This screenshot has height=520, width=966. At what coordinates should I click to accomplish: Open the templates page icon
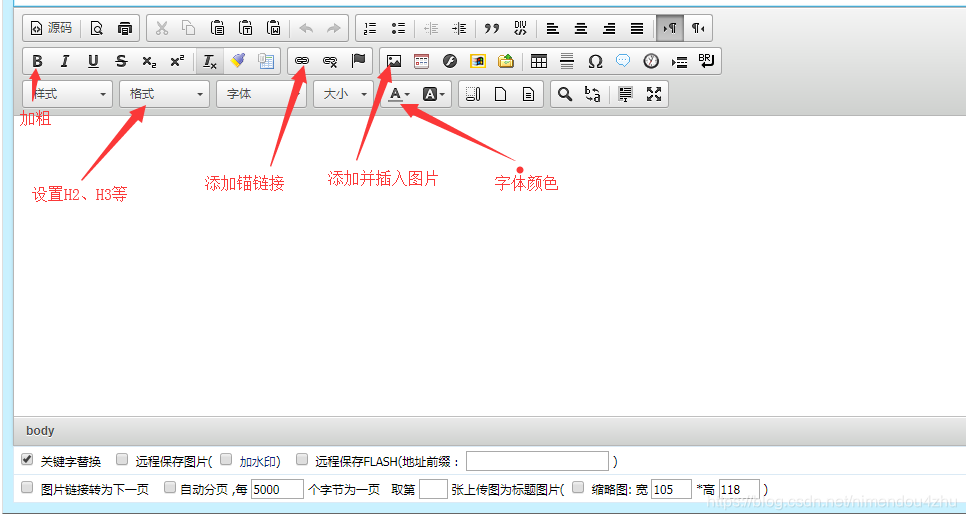(529, 94)
